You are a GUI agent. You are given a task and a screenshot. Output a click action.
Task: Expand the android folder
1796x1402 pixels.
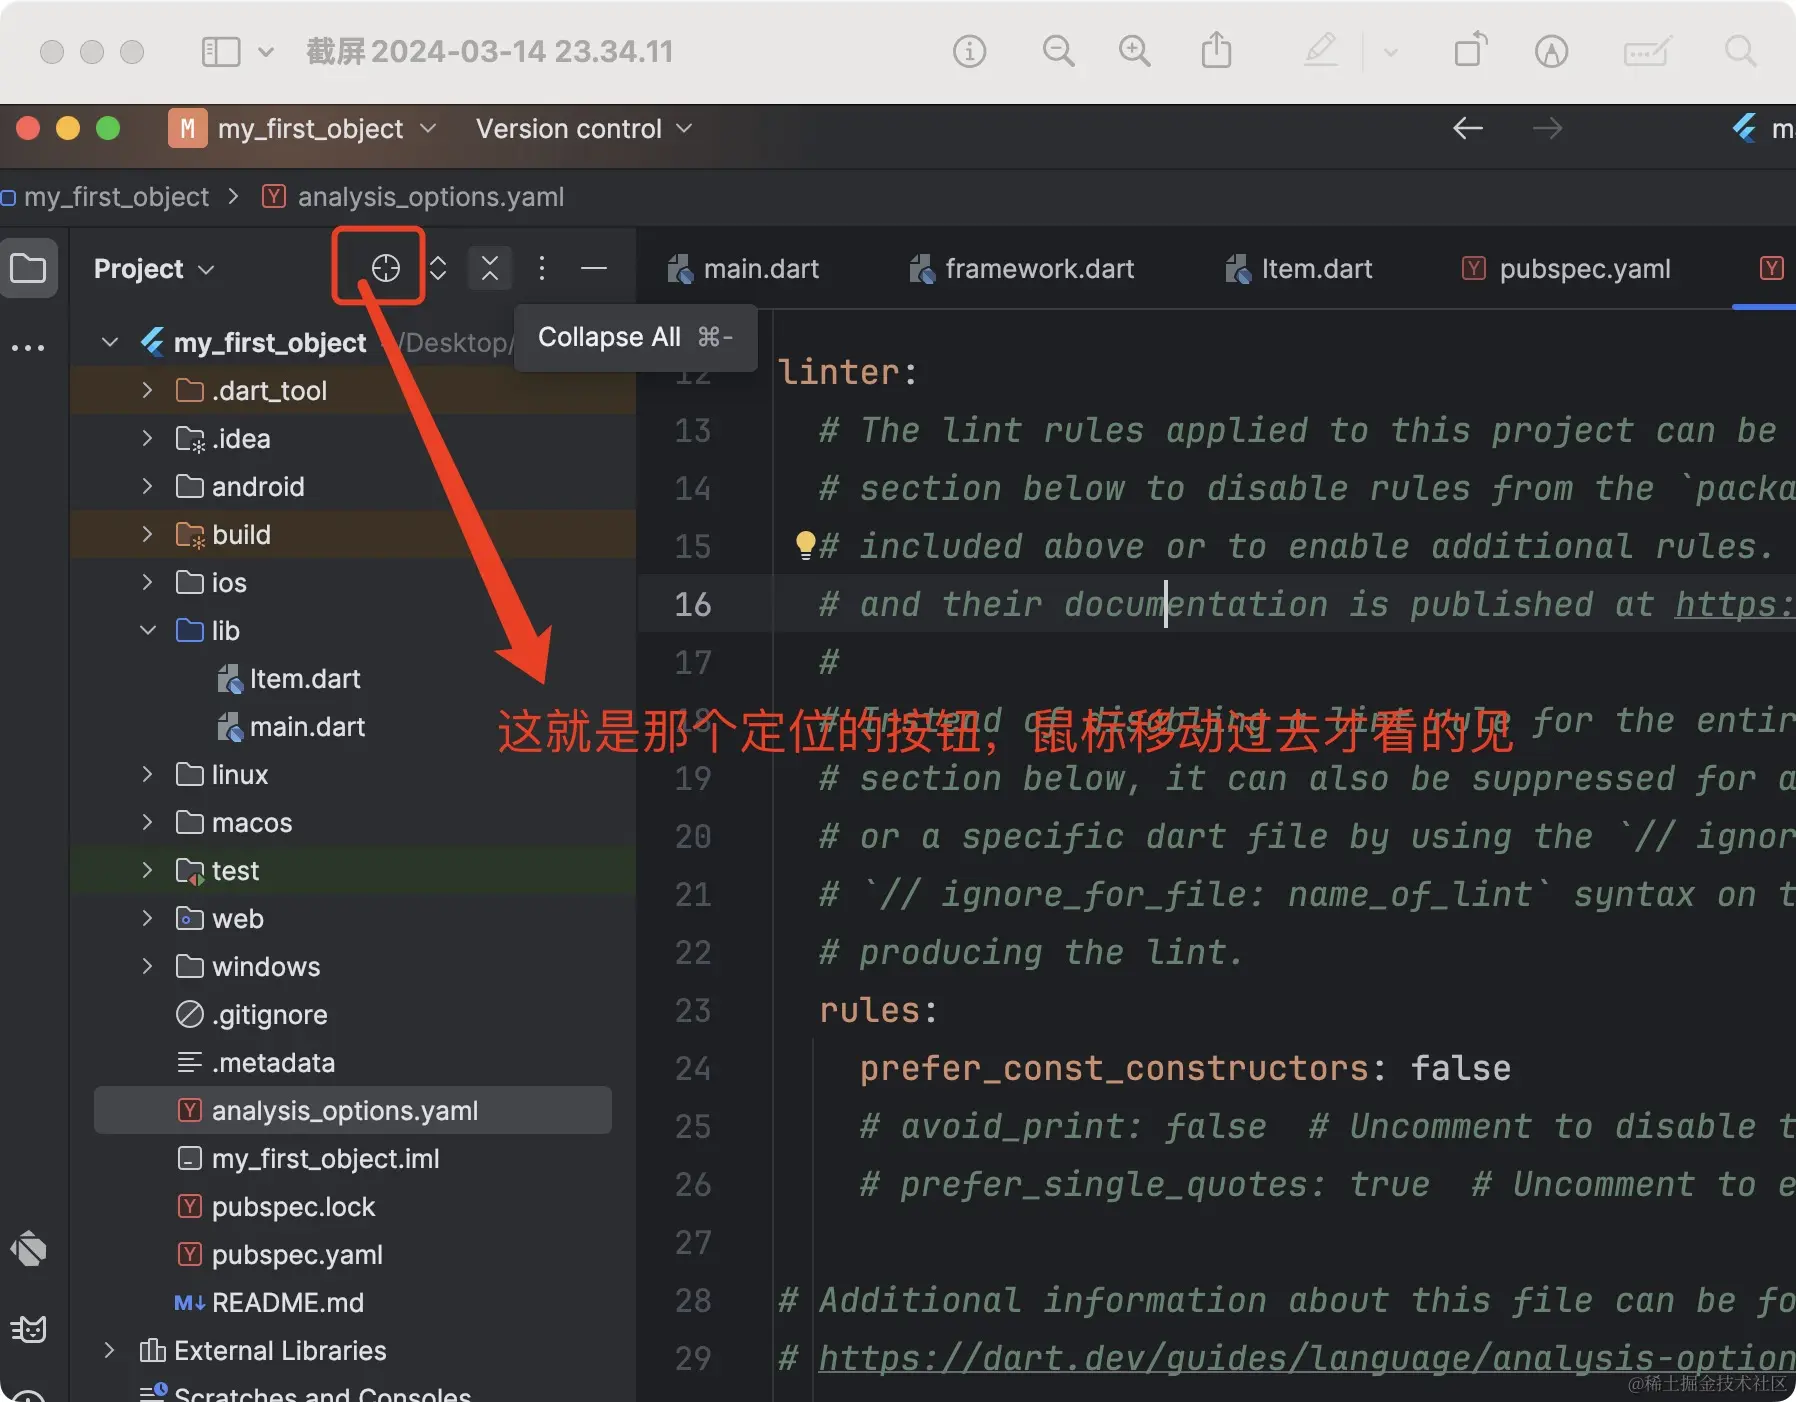[x=148, y=487]
